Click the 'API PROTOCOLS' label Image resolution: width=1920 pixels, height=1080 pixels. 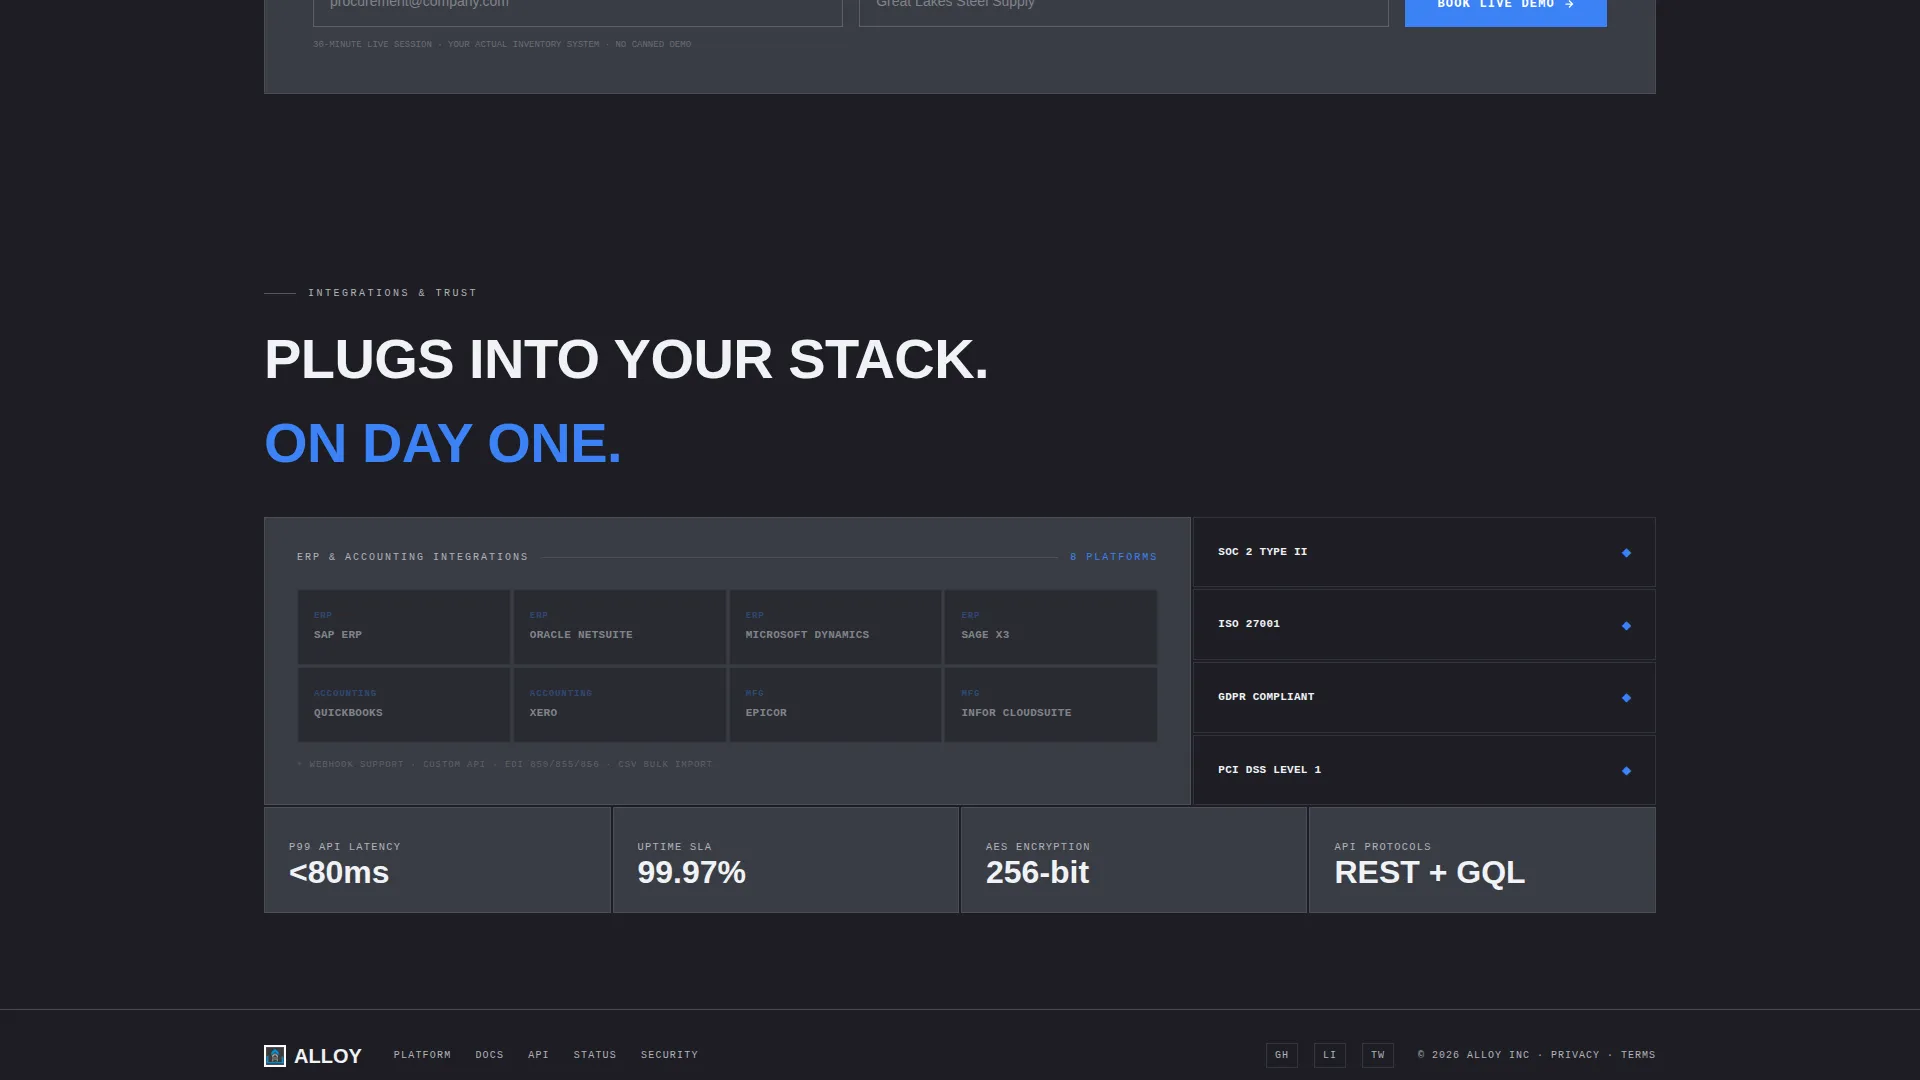tap(1382, 847)
